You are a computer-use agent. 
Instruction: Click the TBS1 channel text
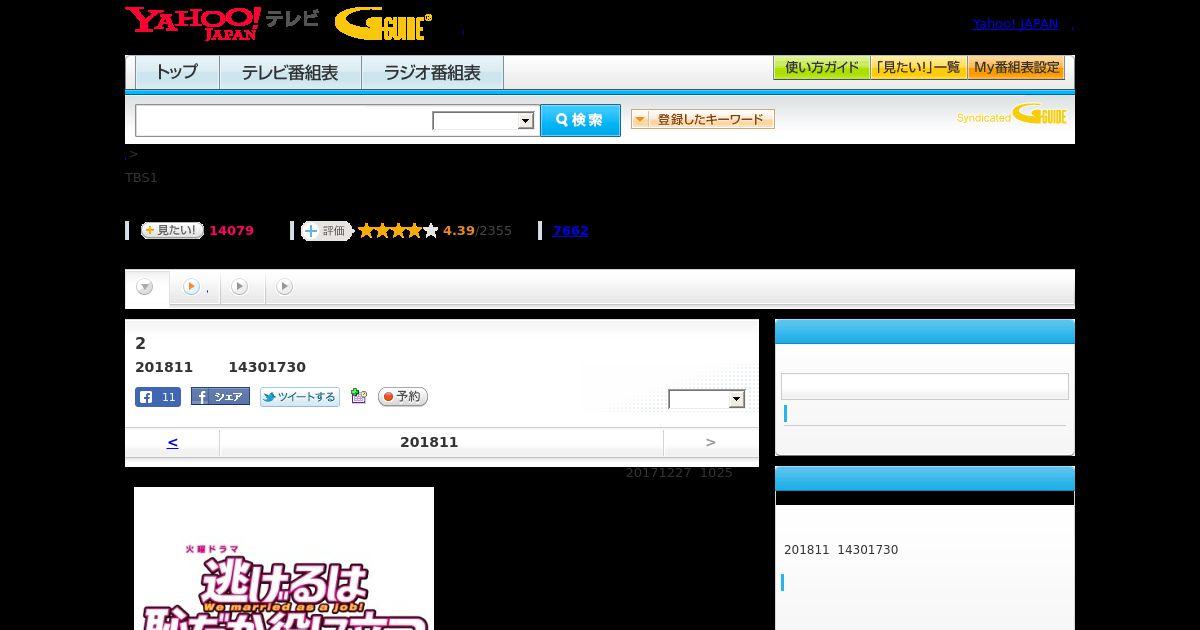point(141,178)
